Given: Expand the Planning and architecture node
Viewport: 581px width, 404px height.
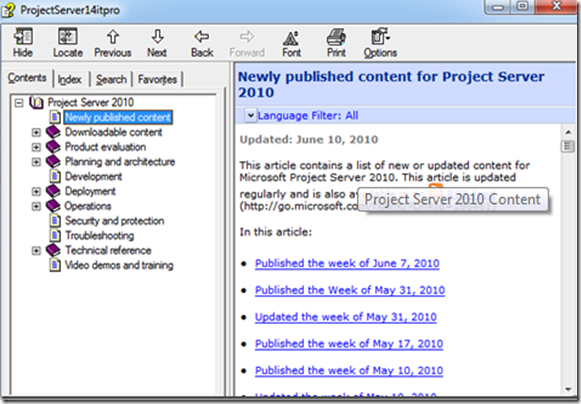Looking at the screenshot, I should click(36, 162).
